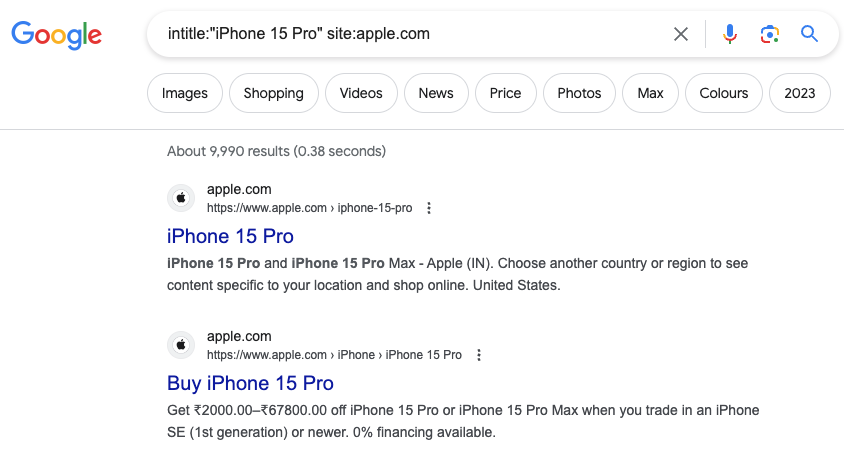Click Apple favicon of first result
The image size is (844, 457).
point(181,198)
